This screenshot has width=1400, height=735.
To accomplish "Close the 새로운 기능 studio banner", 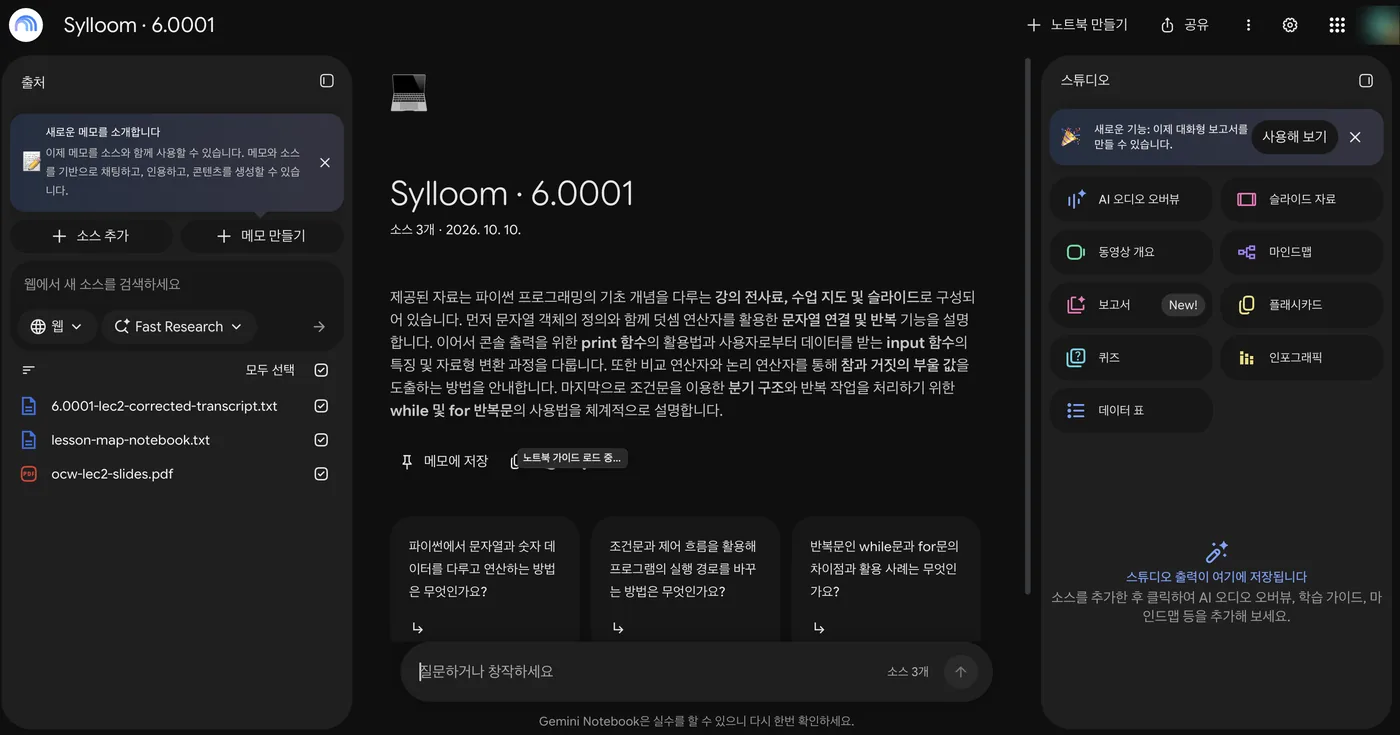I will (x=1355, y=137).
